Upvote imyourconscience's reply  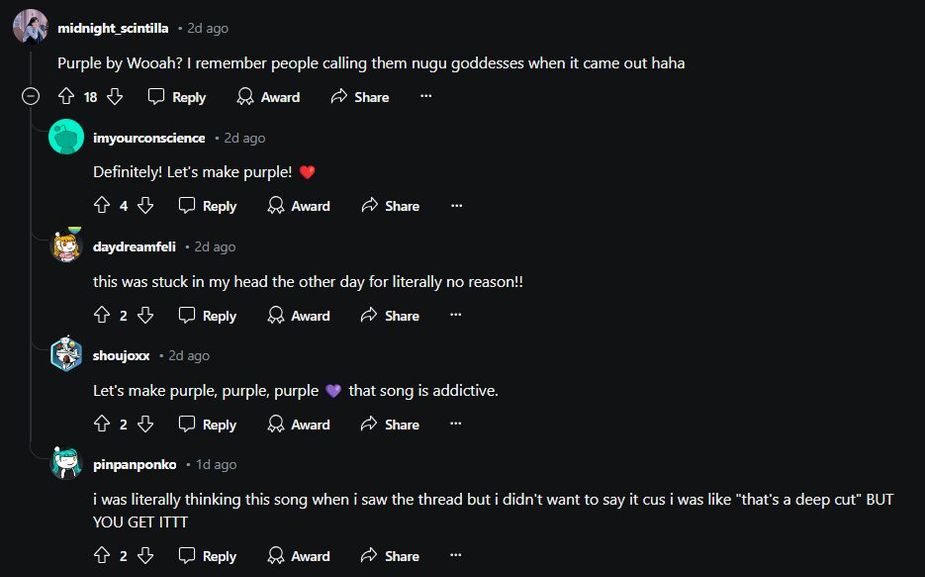[x=102, y=206]
